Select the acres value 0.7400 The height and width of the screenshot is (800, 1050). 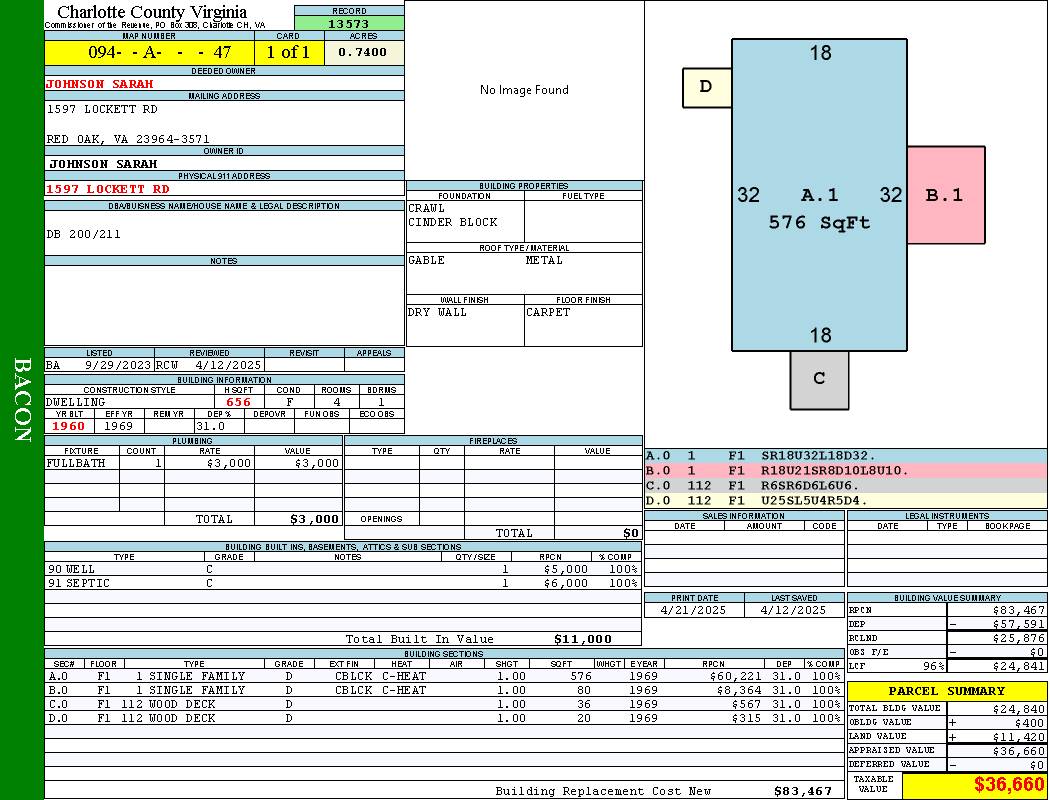coord(363,52)
